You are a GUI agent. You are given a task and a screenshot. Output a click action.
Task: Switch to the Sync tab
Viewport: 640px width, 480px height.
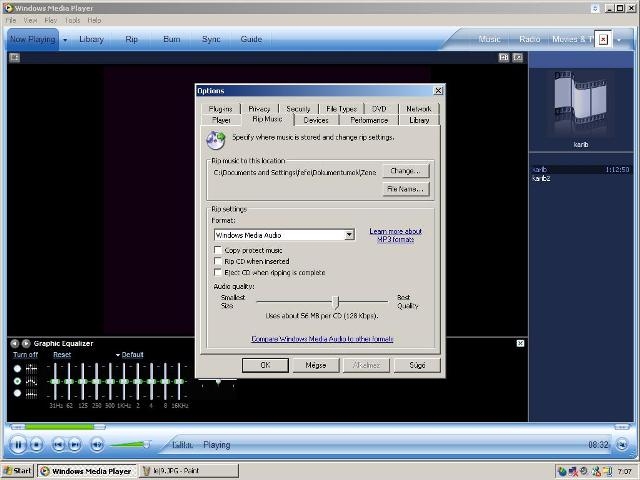pos(211,39)
